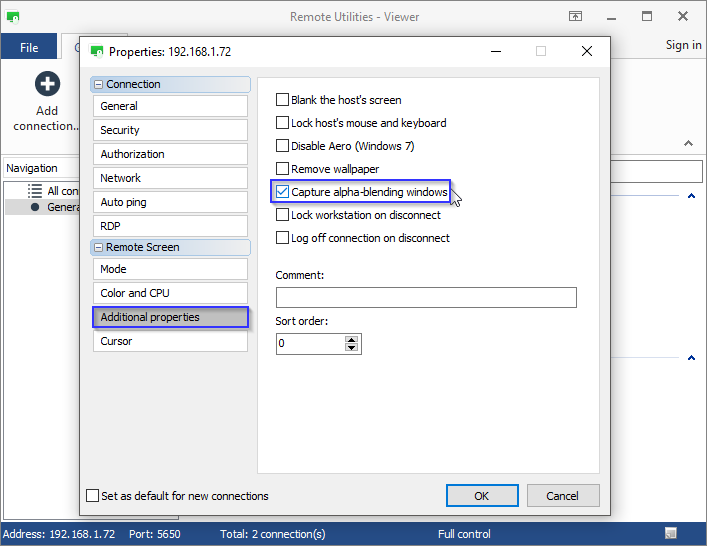
Task: Increase the Sort order value
Action: point(351,339)
